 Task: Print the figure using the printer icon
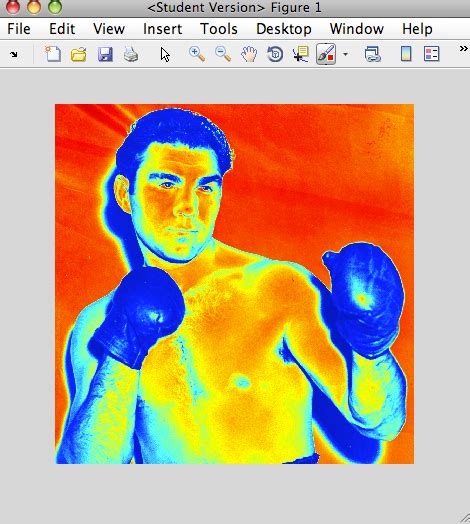(x=131, y=54)
